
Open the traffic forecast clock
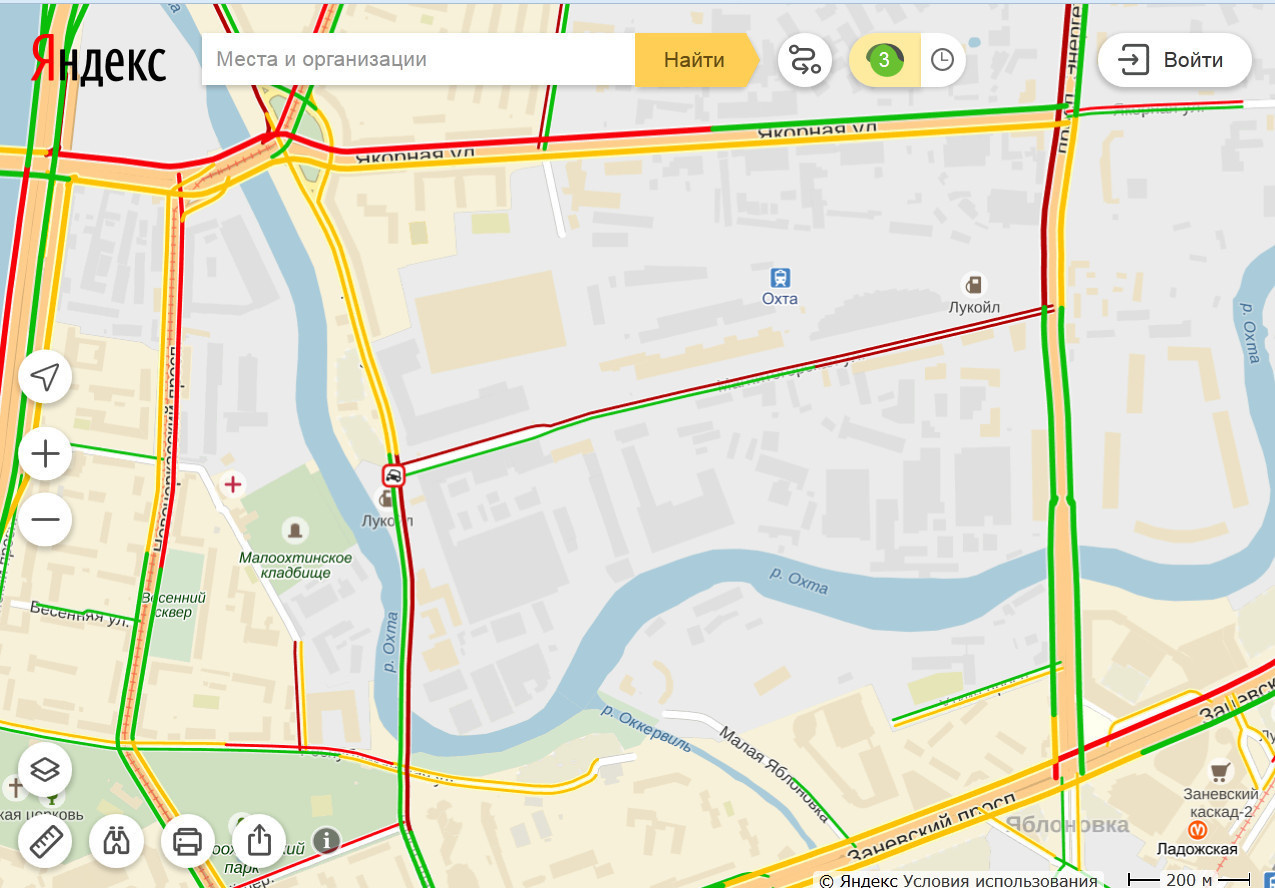943,60
